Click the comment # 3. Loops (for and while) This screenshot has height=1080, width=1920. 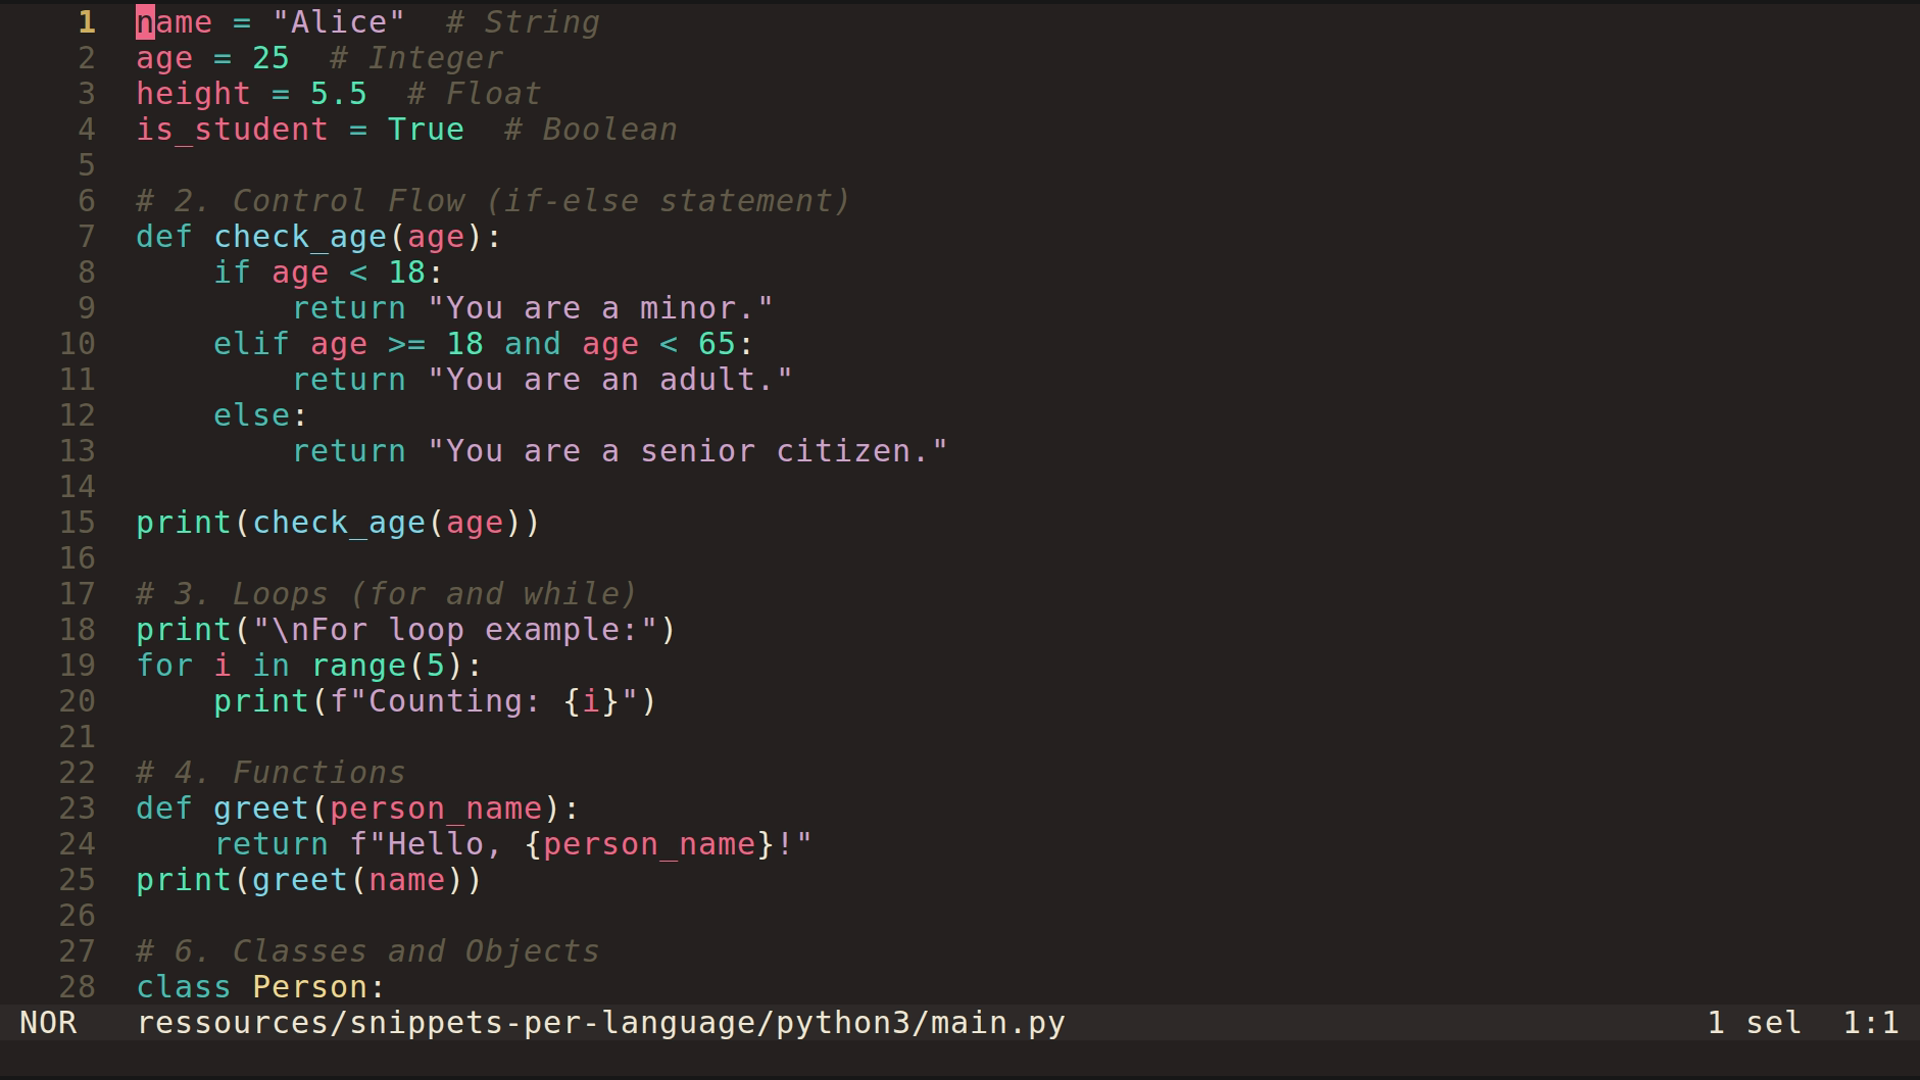pyautogui.click(x=385, y=593)
